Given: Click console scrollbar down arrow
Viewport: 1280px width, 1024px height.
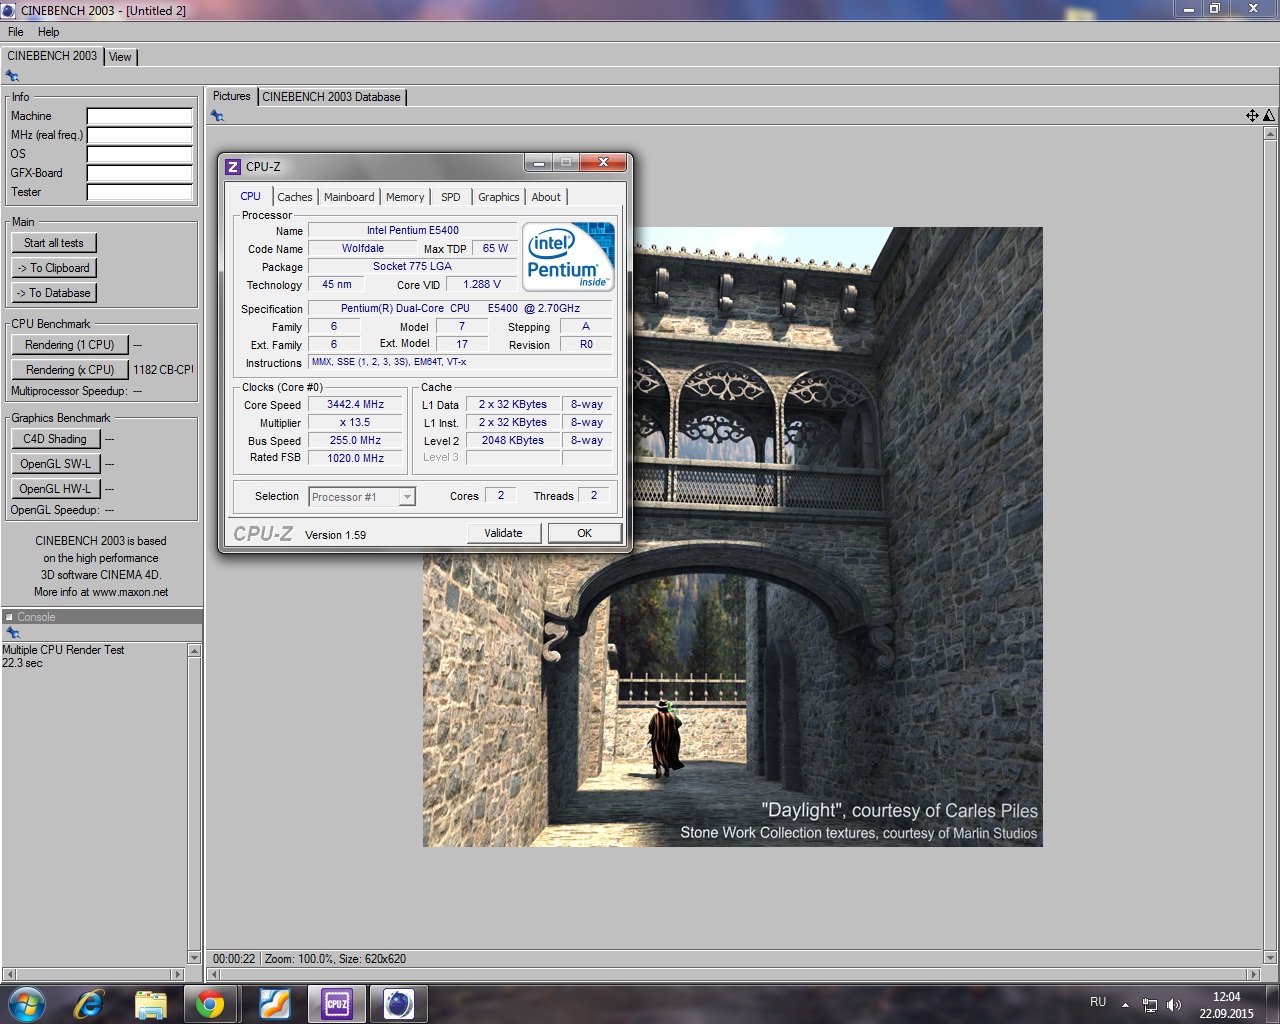Looking at the screenshot, I should coord(194,958).
